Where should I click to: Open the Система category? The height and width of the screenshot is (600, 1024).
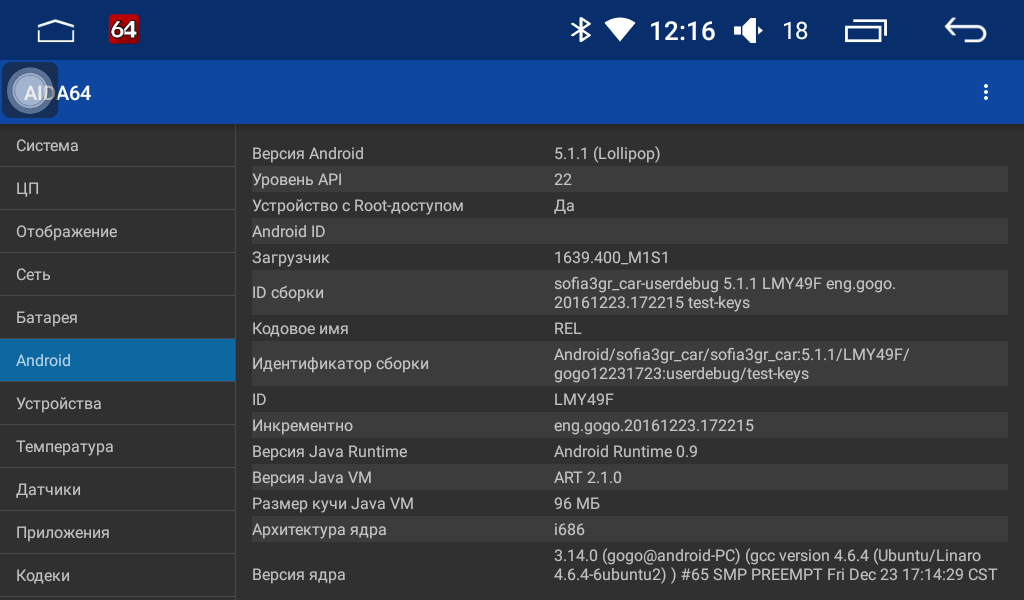click(117, 146)
